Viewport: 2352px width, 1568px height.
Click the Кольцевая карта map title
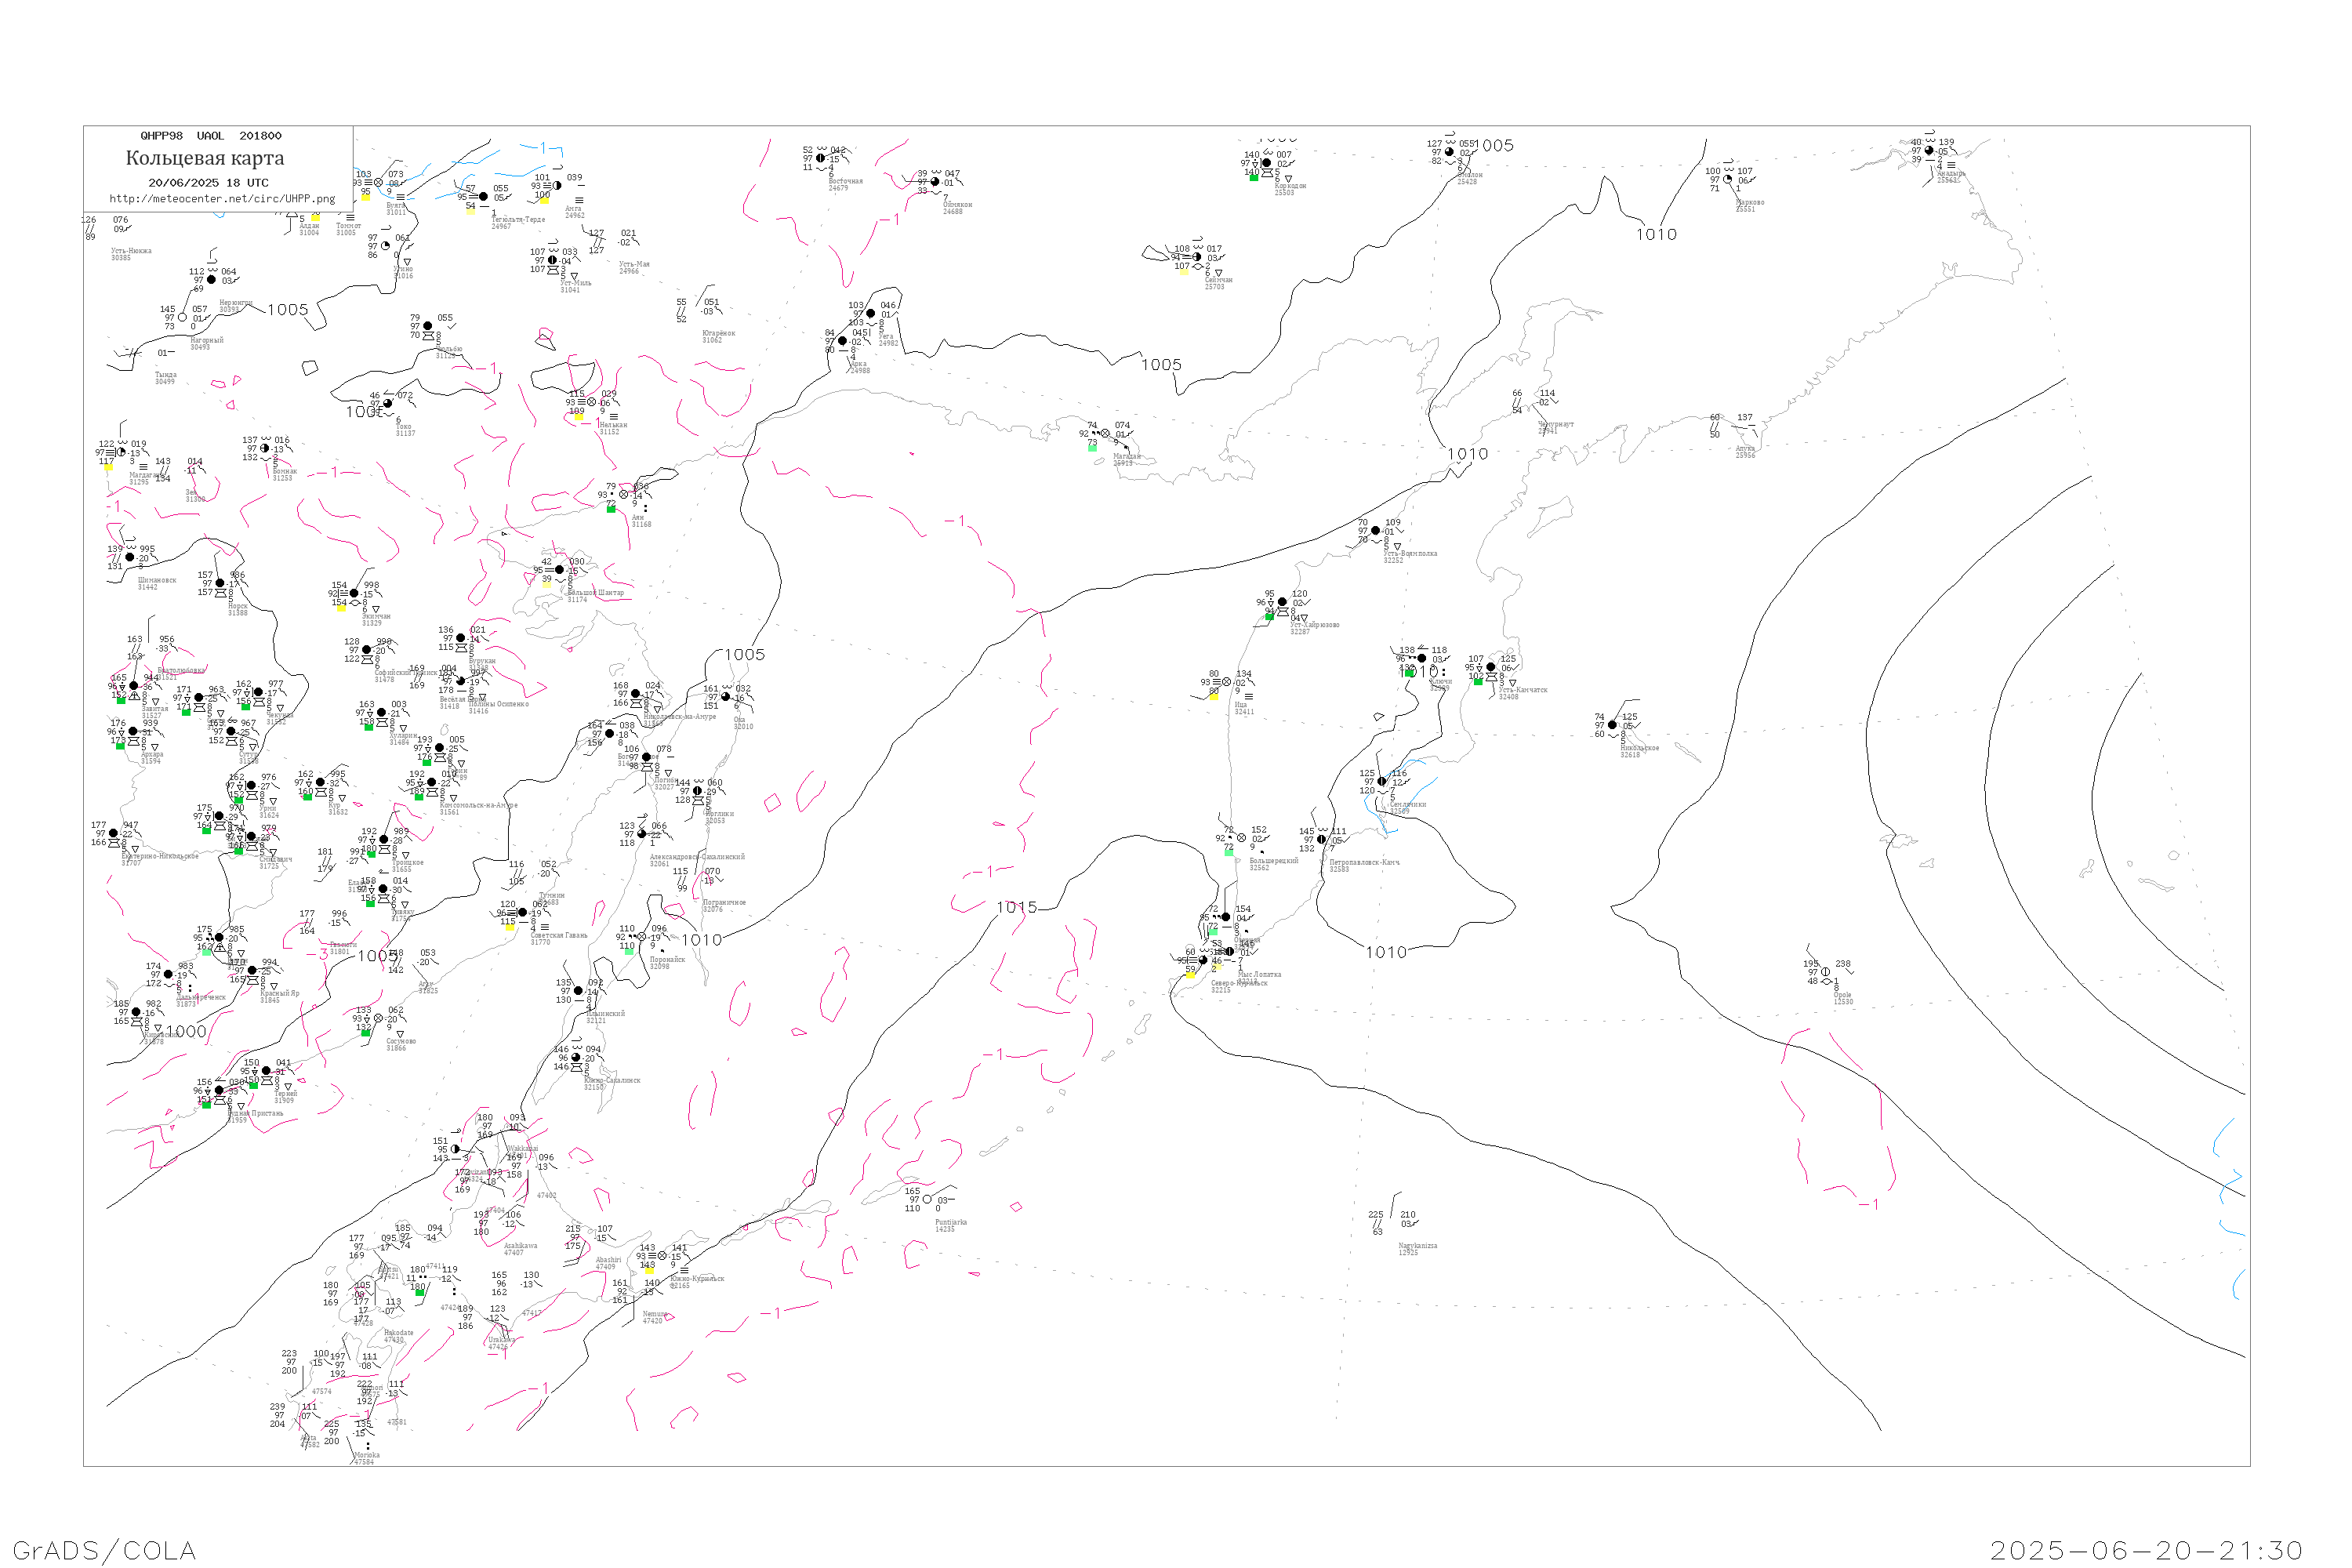pos(205,158)
